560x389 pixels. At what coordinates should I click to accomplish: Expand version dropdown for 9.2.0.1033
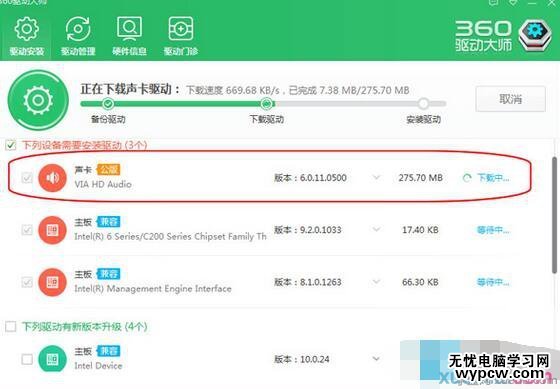point(376,229)
